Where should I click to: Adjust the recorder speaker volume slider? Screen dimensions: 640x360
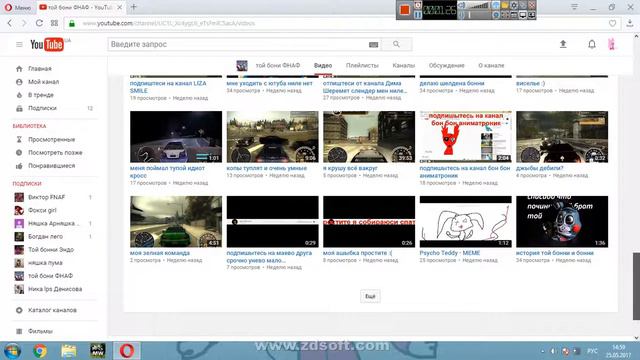(478, 5)
